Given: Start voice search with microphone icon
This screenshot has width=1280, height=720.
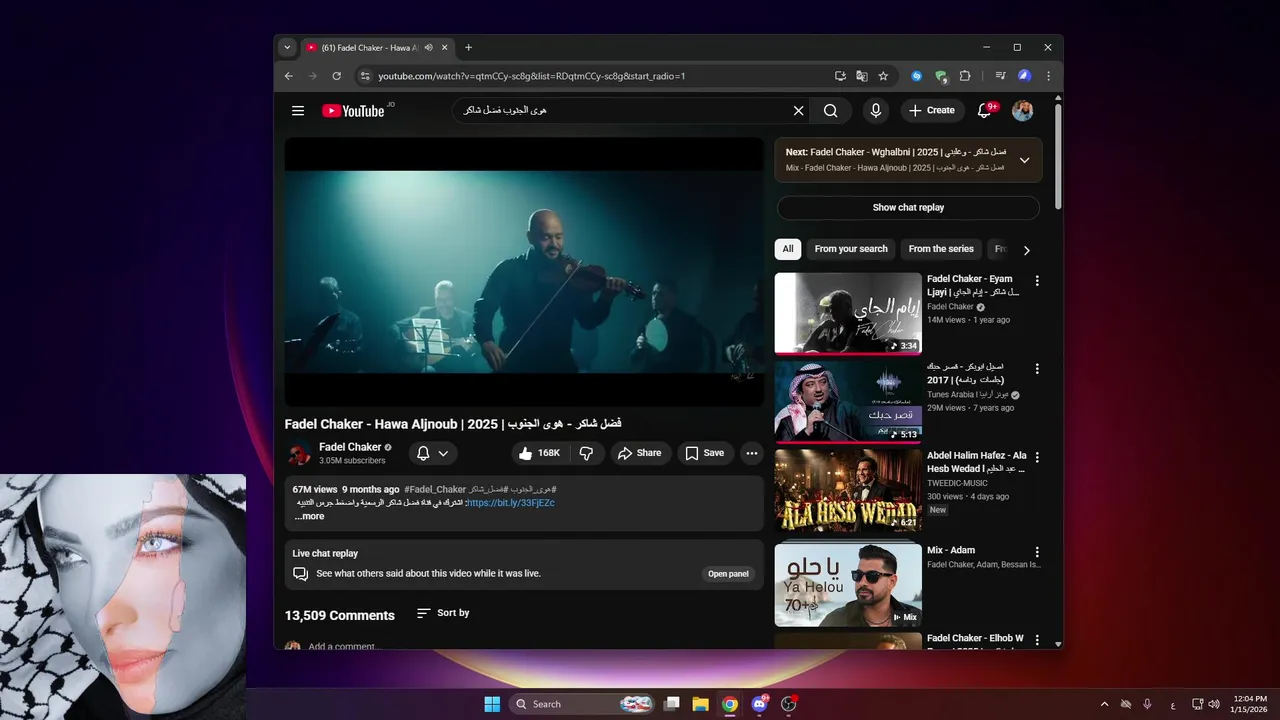Looking at the screenshot, I should coord(876,111).
